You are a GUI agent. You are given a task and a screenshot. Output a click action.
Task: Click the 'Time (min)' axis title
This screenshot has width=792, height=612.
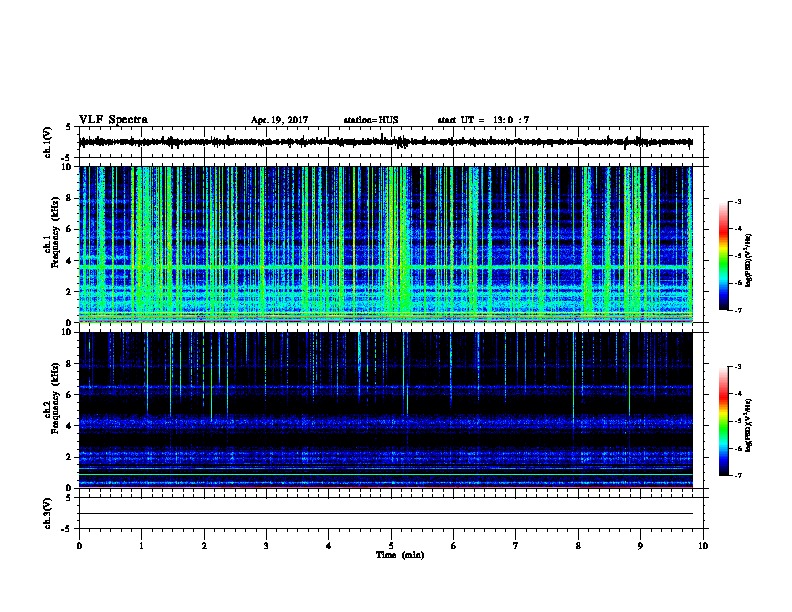pyautogui.click(x=400, y=555)
